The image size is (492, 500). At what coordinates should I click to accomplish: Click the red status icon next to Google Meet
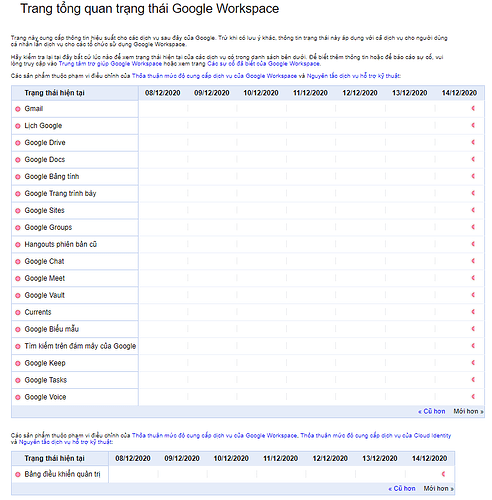pyautogui.click(x=18, y=279)
